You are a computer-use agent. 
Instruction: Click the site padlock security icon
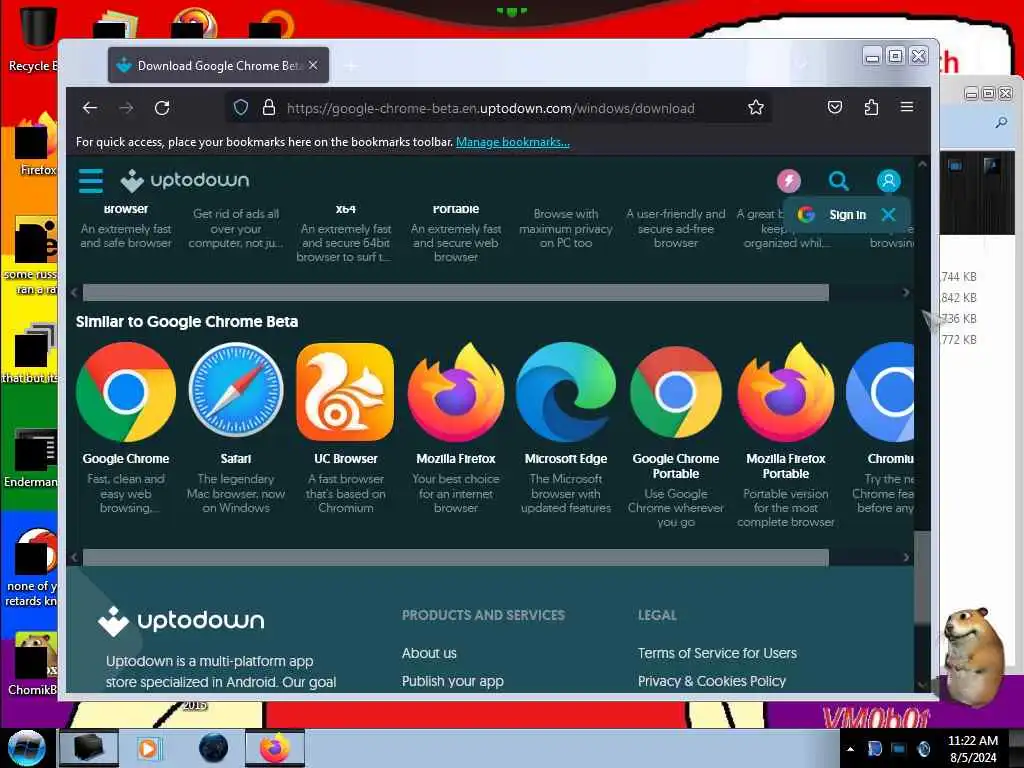[268, 108]
